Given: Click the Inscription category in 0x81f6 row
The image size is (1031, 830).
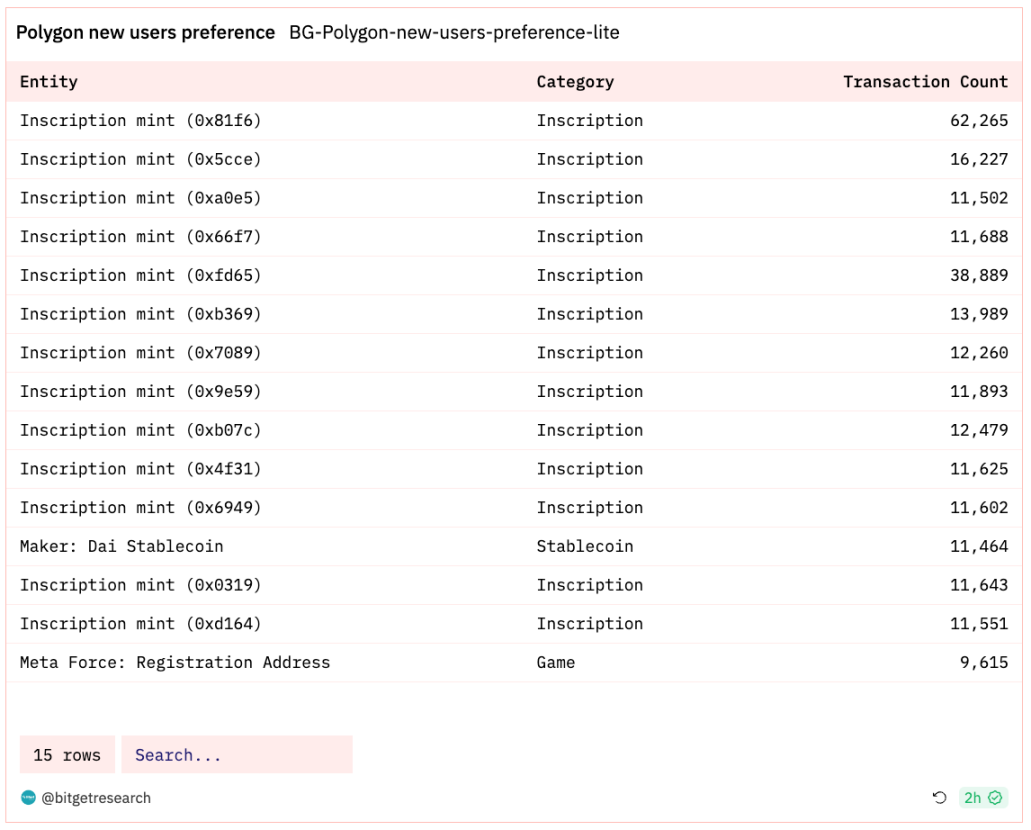Looking at the screenshot, I should 590,120.
